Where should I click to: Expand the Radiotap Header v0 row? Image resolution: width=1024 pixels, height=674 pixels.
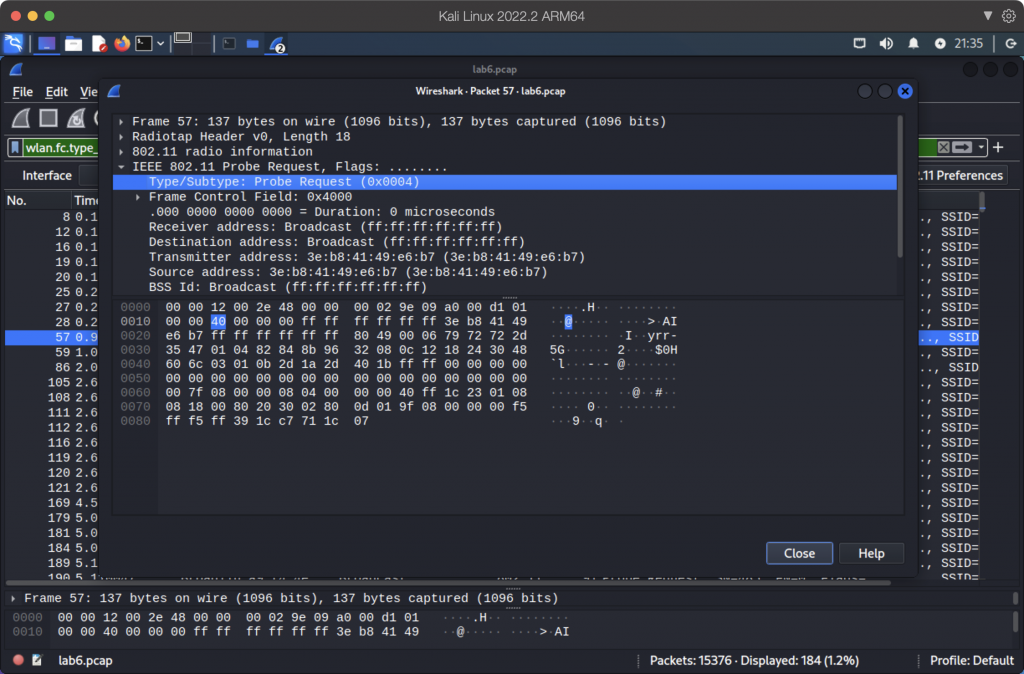(121, 136)
